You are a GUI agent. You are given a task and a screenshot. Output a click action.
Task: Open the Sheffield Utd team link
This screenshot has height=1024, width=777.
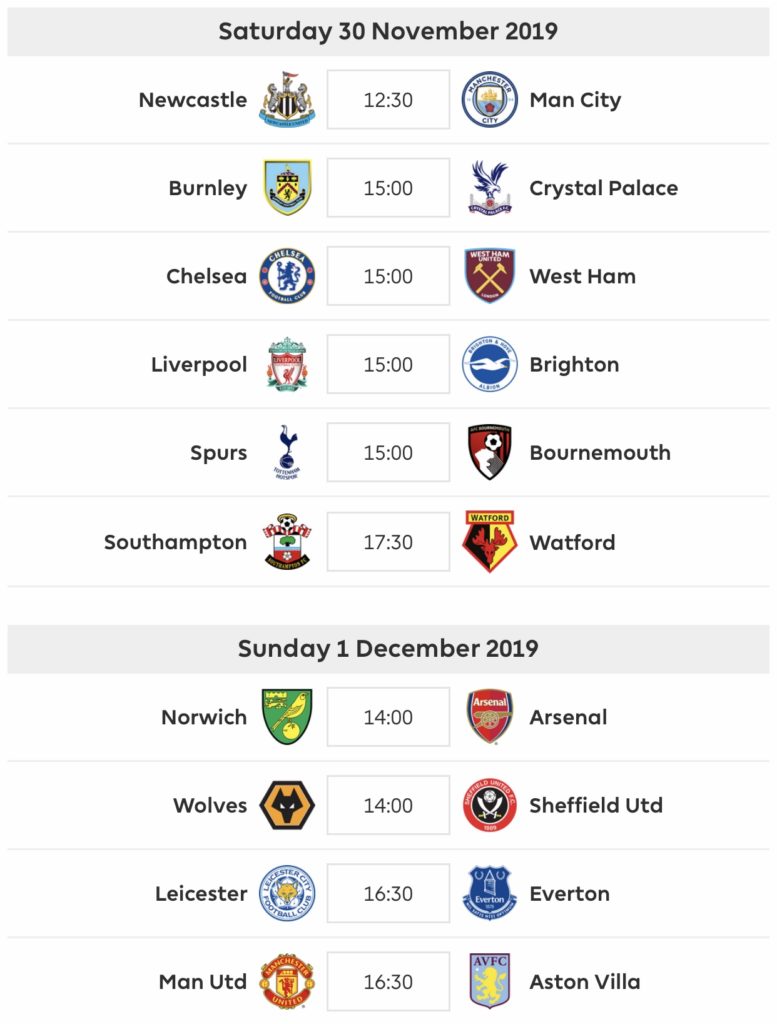pyautogui.click(x=596, y=805)
